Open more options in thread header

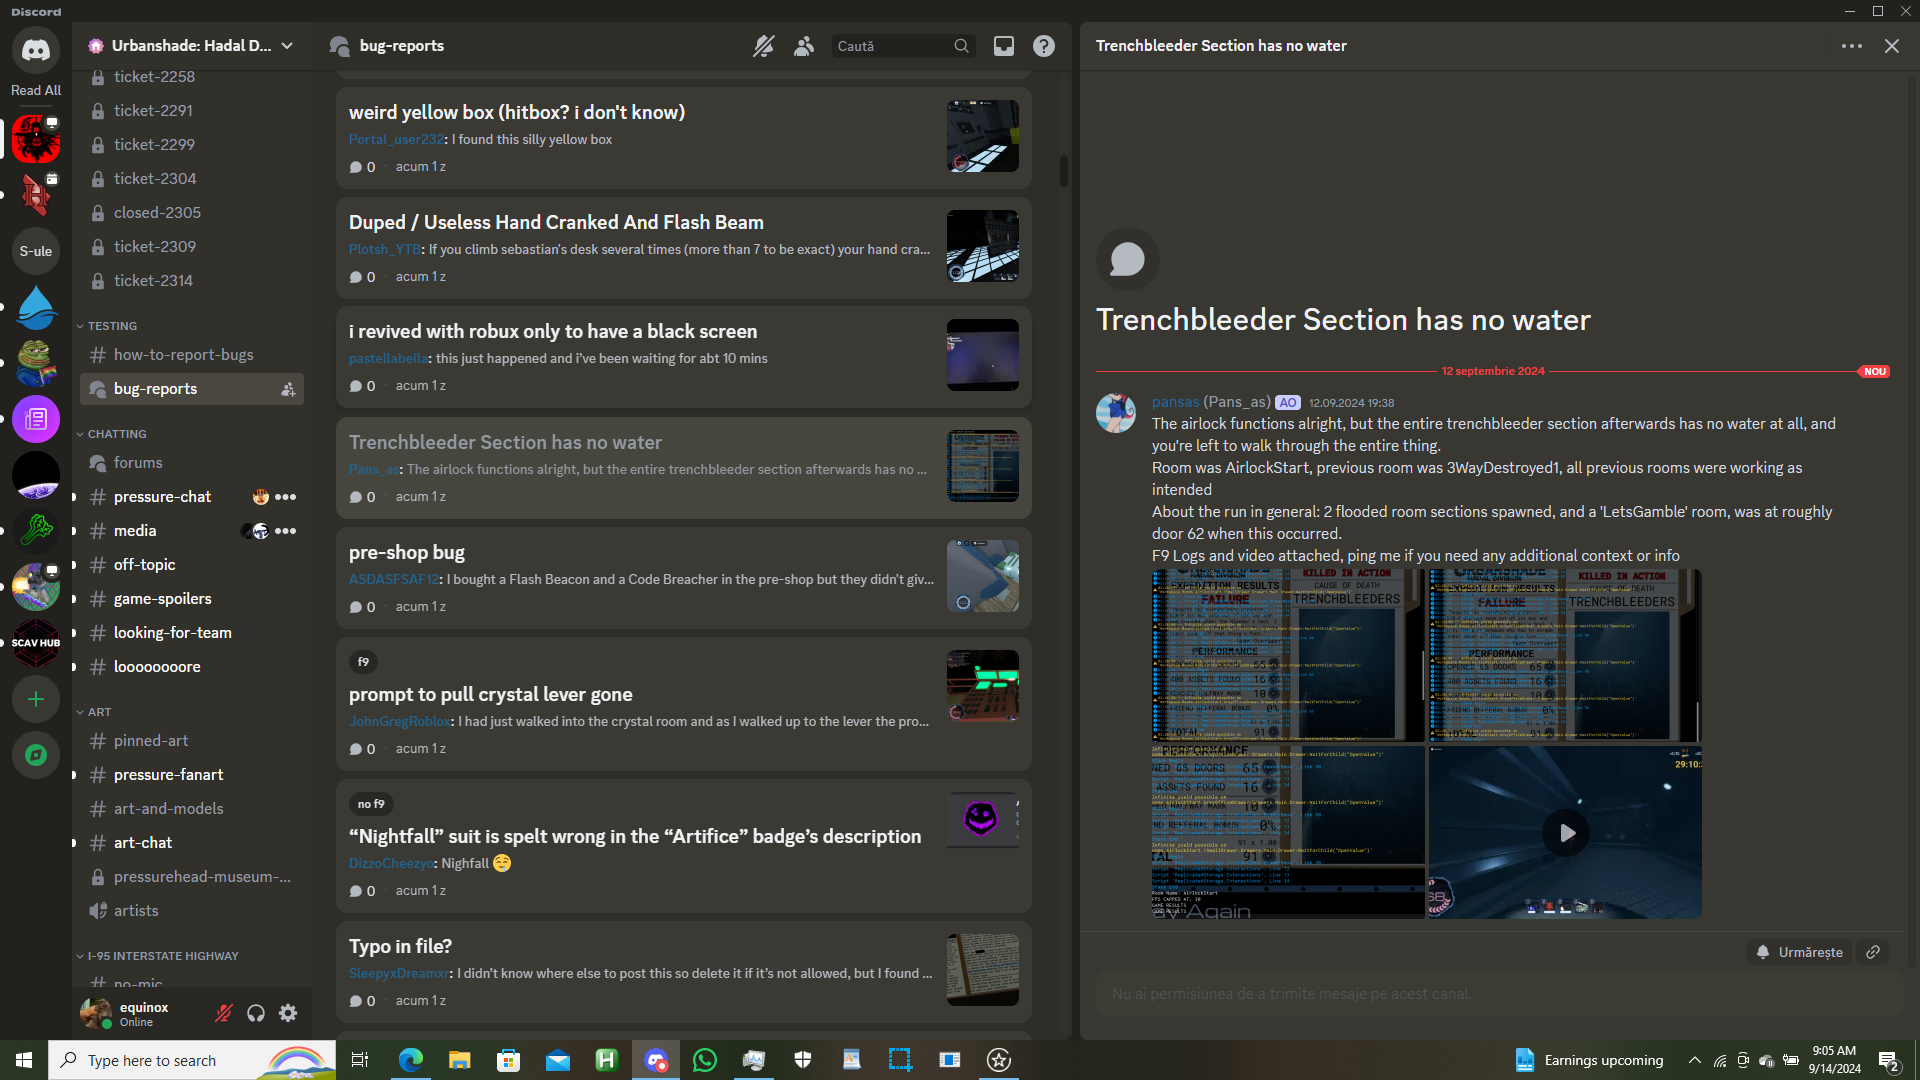pyautogui.click(x=1852, y=46)
